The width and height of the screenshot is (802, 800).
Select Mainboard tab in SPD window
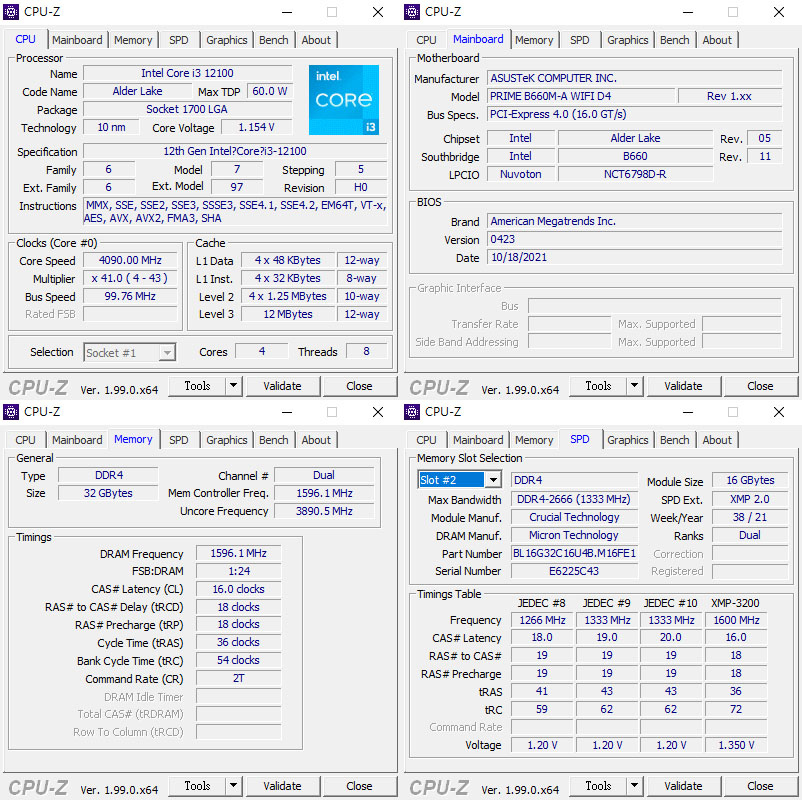click(x=478, y=440)
